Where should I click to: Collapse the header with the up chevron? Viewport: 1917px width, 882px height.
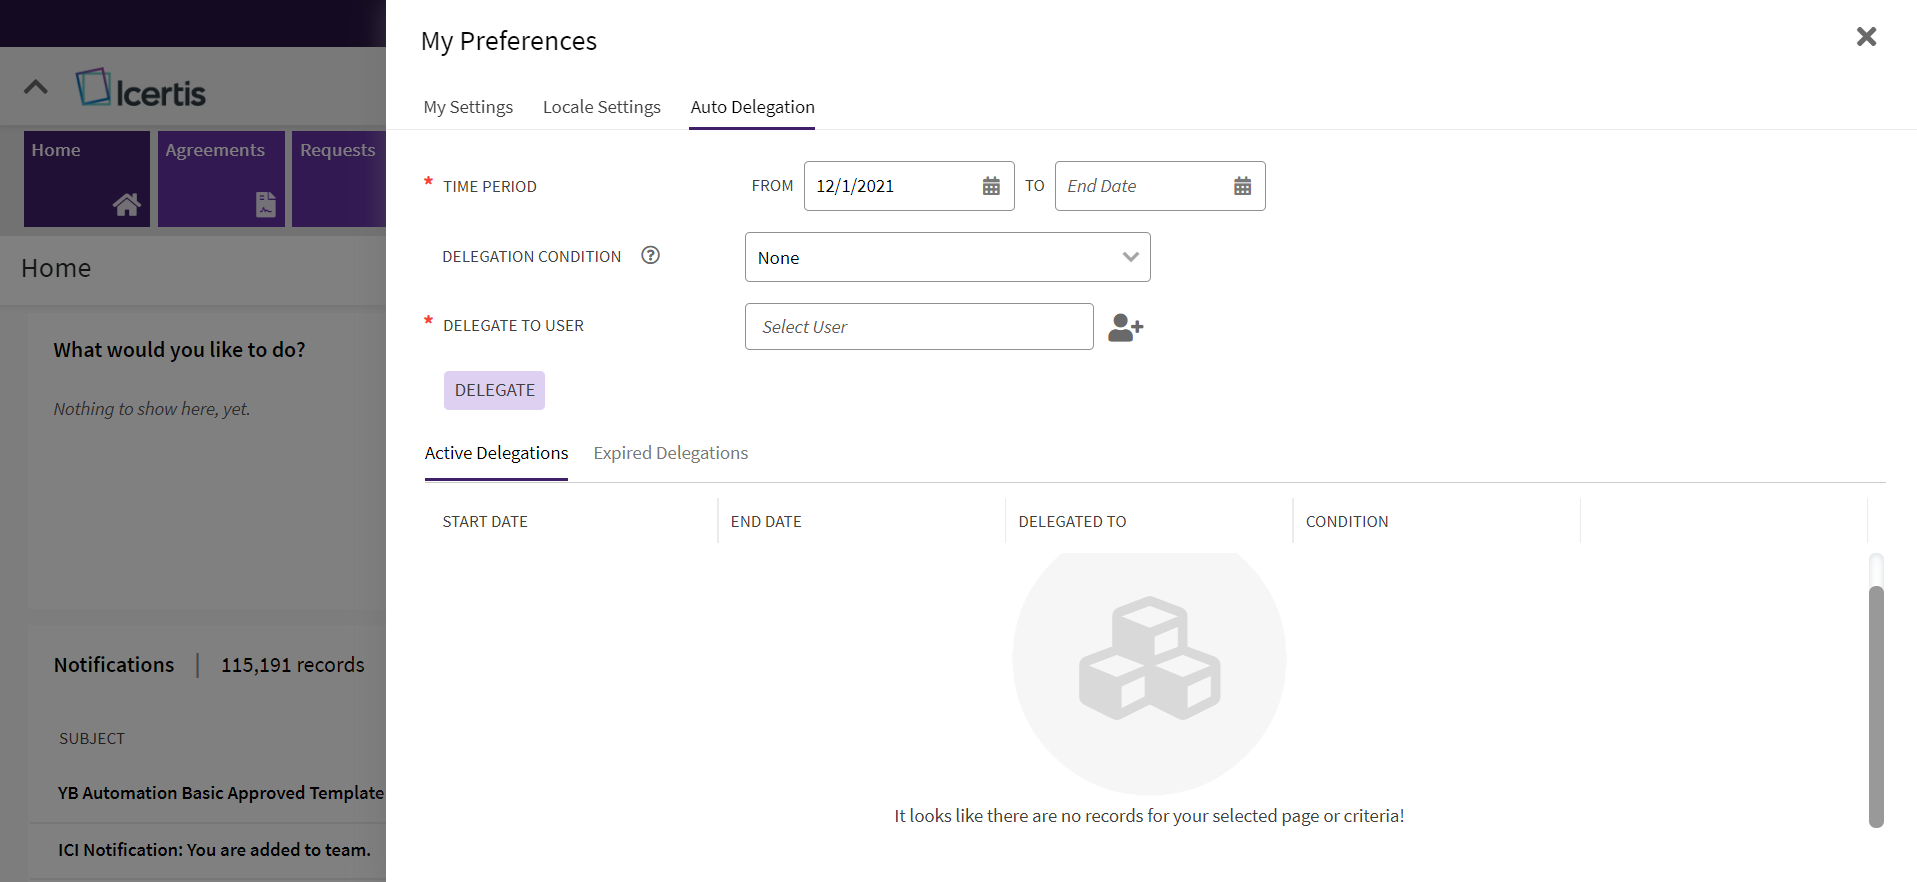coord(36,87)
